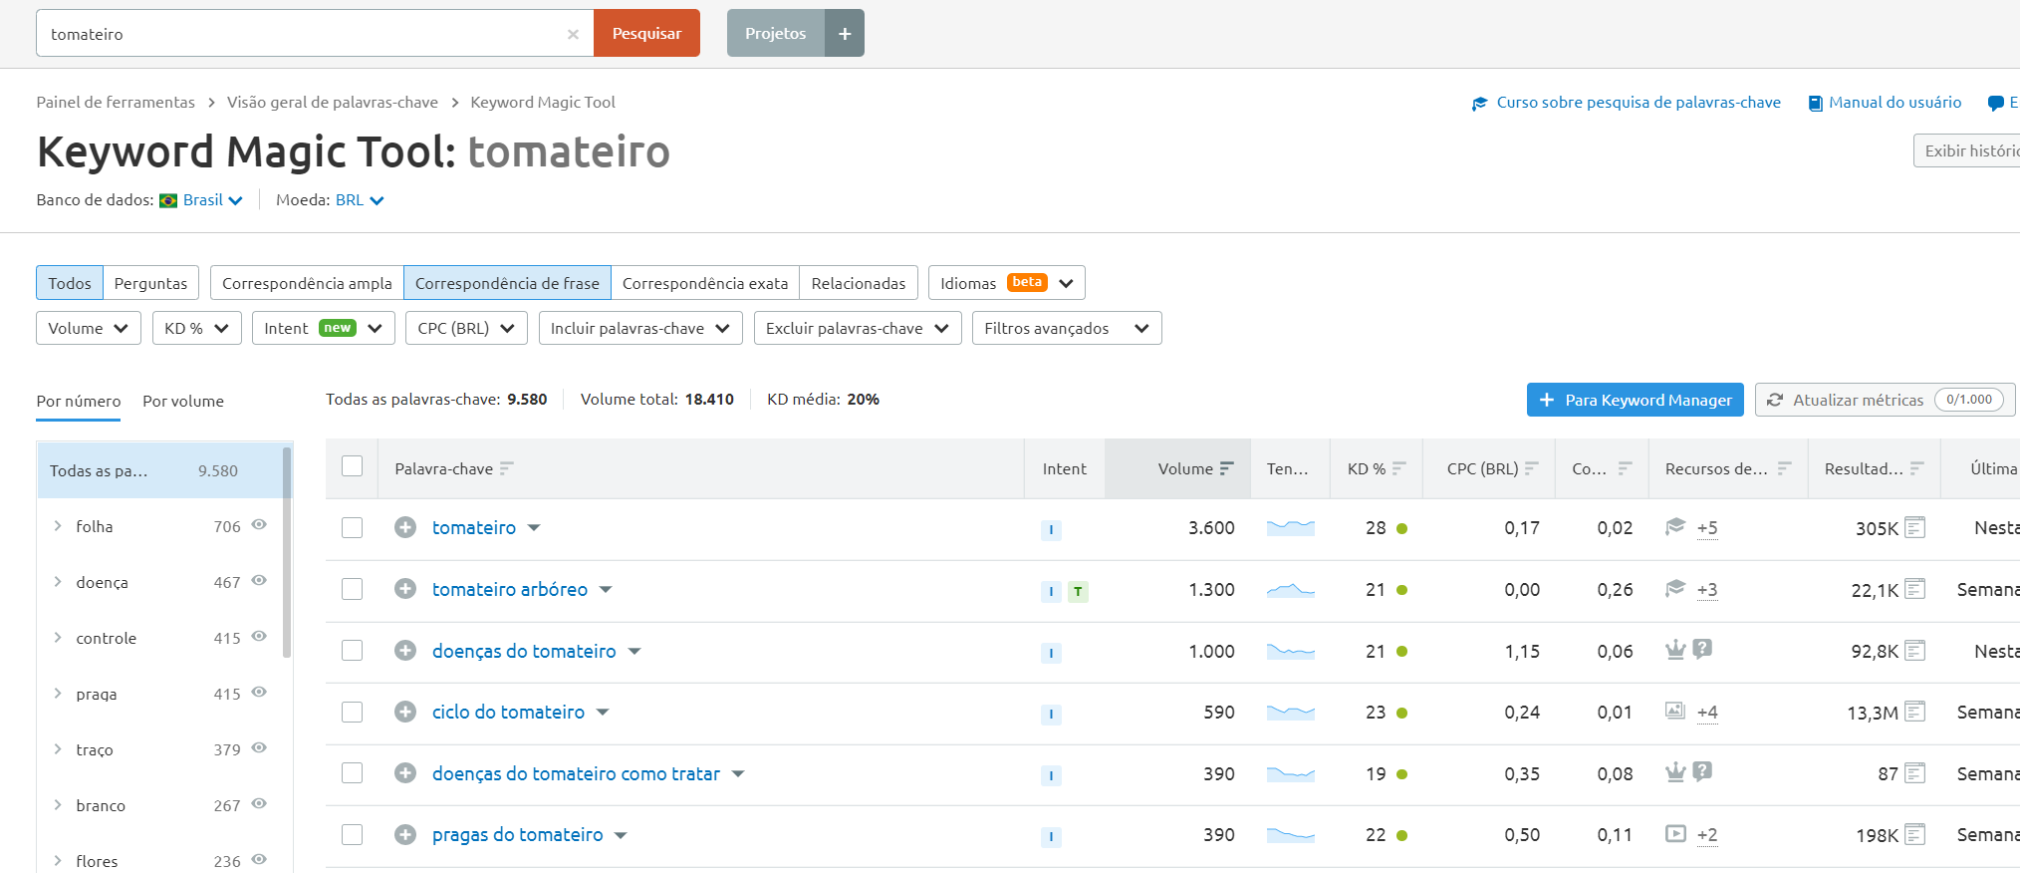The width and height of the screenshot is (2020, 873).
Task: Open the KD % filter dropdown
Action: (x=196, y=328)
